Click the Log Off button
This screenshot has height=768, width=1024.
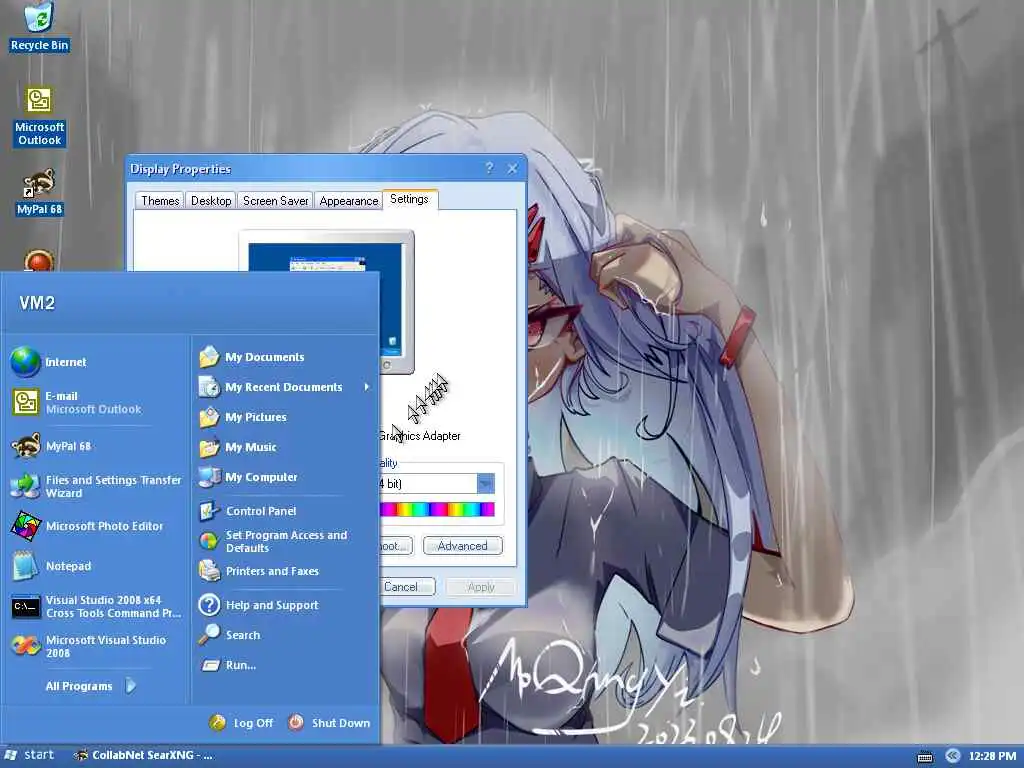(241, 723)
